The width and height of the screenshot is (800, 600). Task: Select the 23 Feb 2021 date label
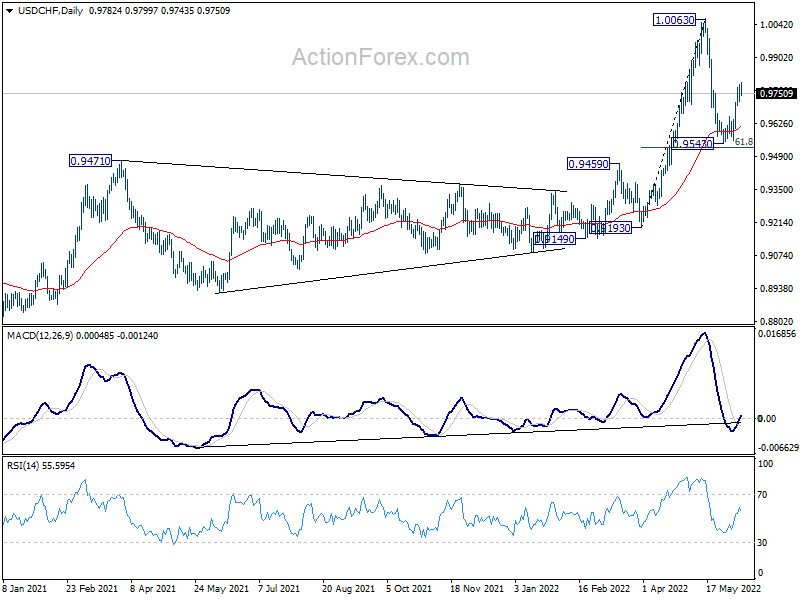click(92, 588)
